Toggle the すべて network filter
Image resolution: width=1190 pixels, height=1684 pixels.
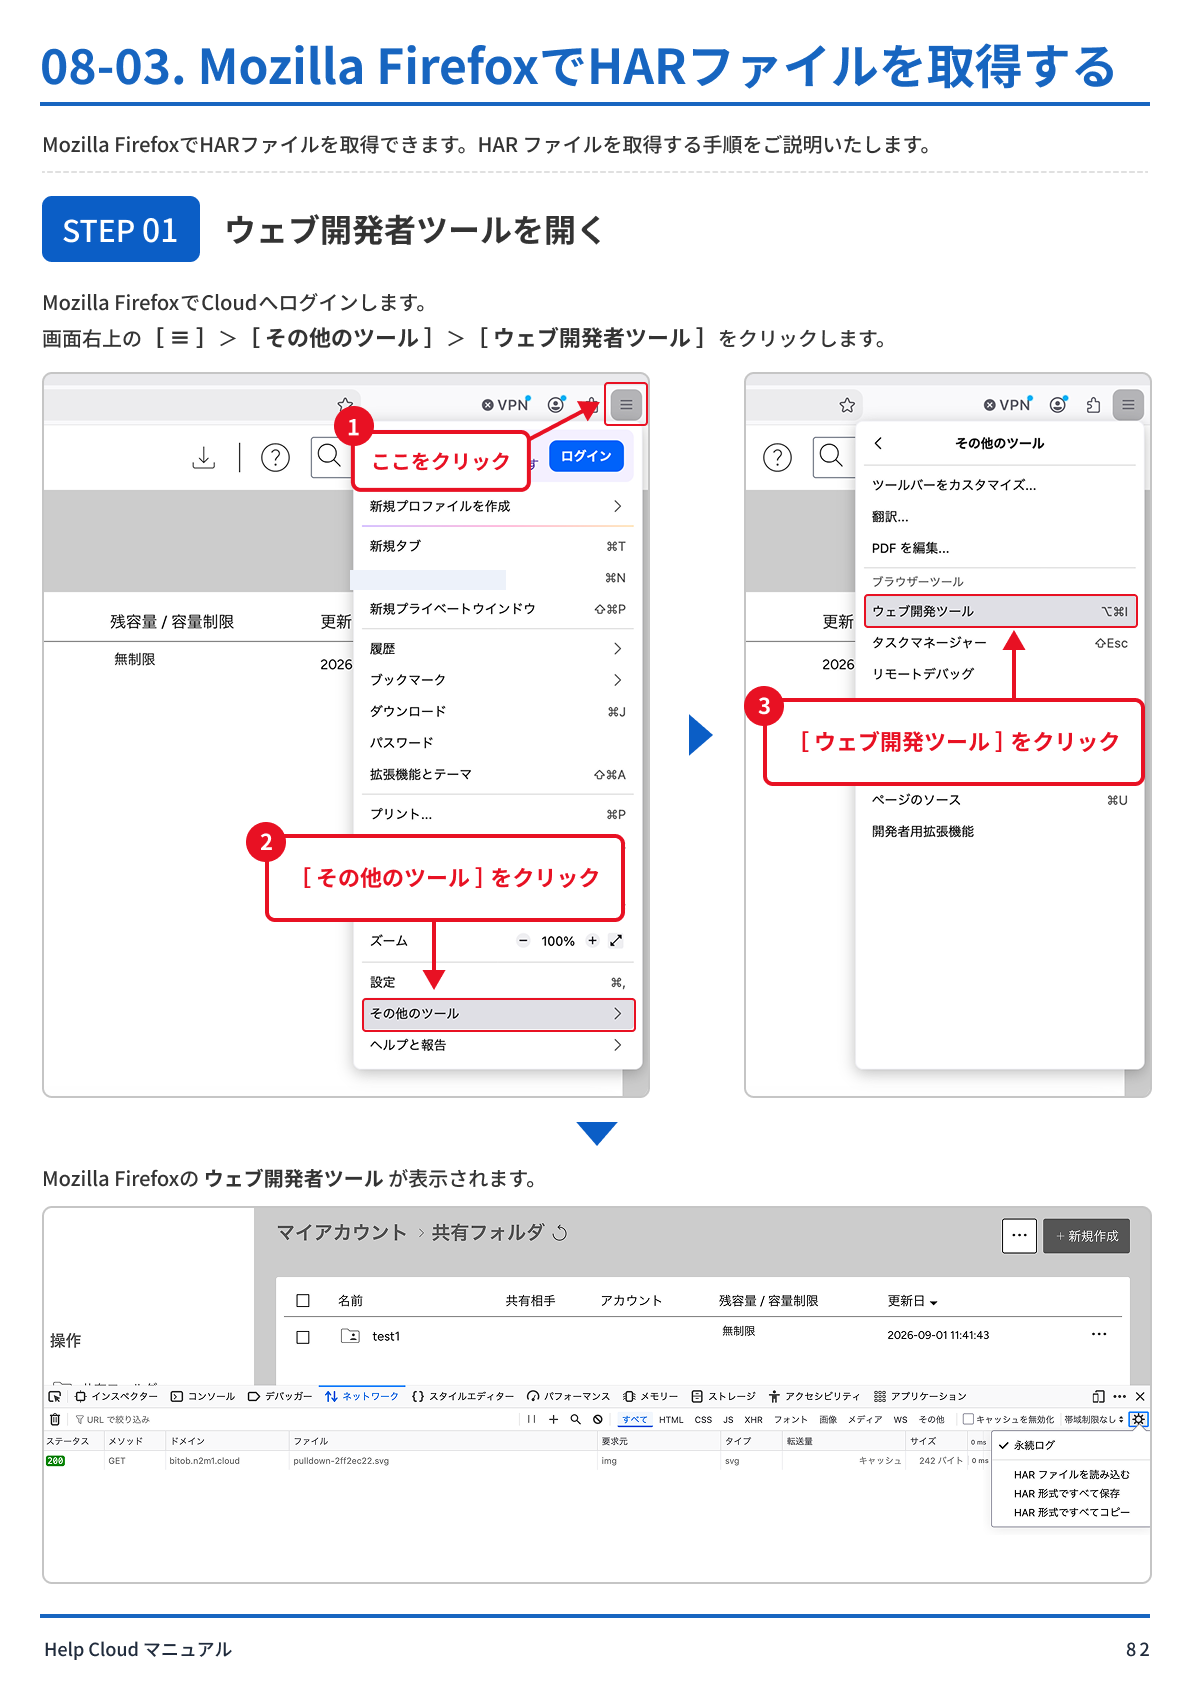click(634, 1419)
